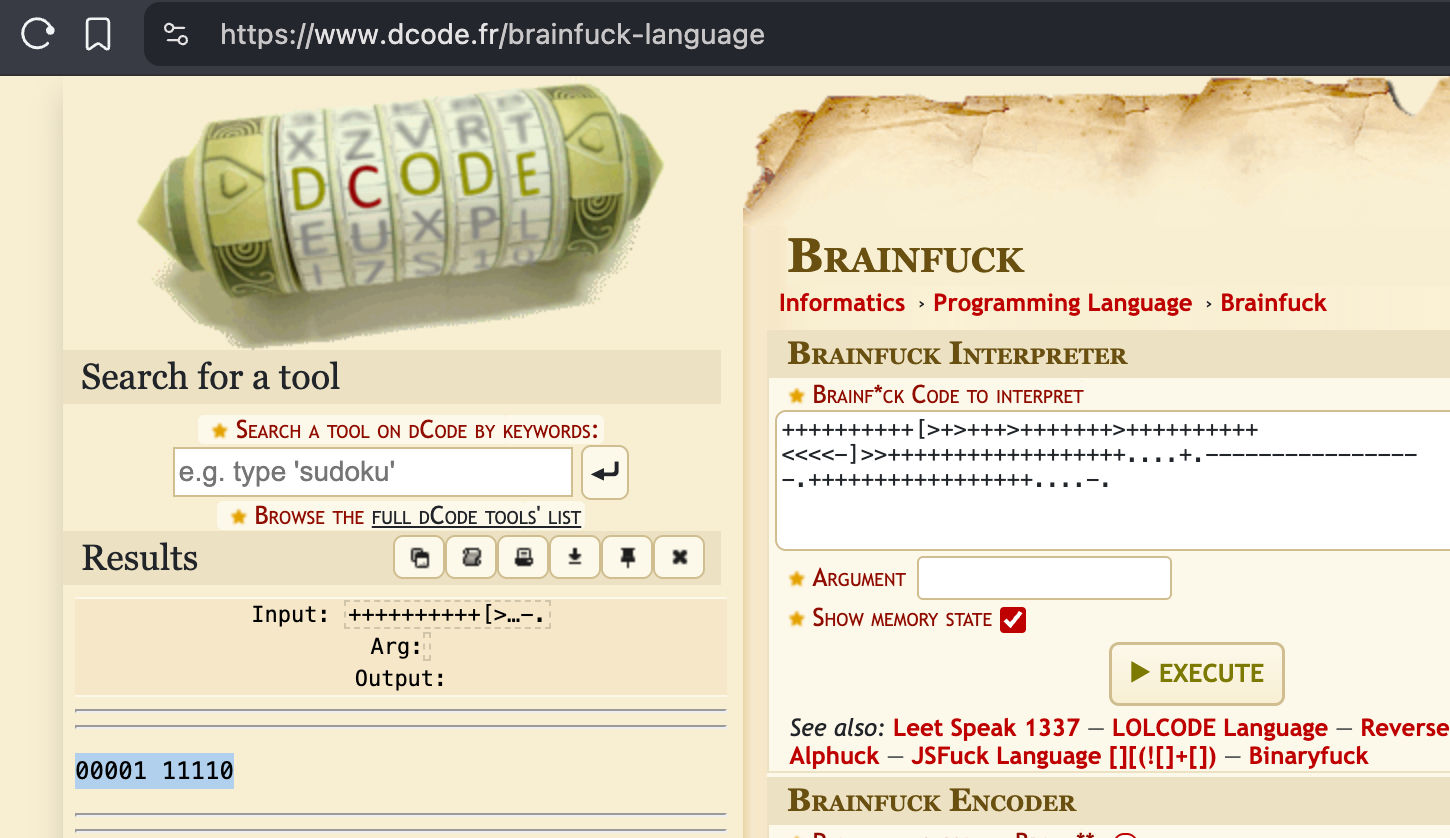The height and width of the screenshot is (838, 1450).
Task: Click the Results heading
Action: point(139,558)
